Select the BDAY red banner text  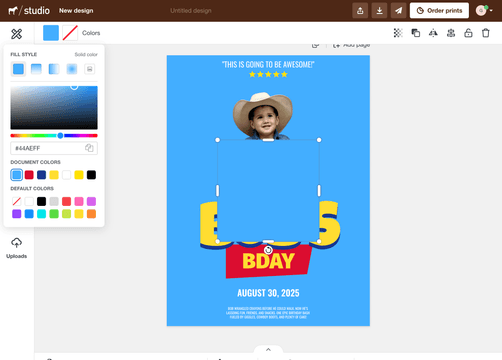pos(268,261)
